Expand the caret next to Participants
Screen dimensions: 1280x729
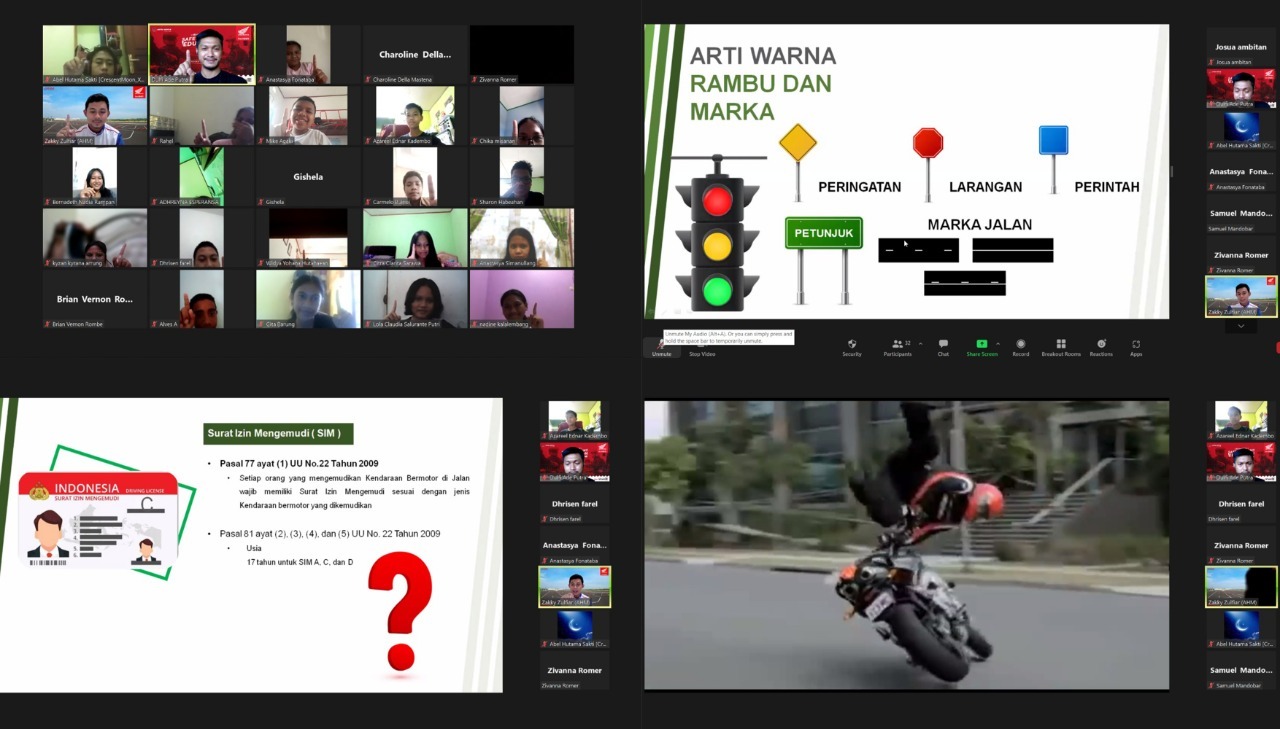point(920,343)
